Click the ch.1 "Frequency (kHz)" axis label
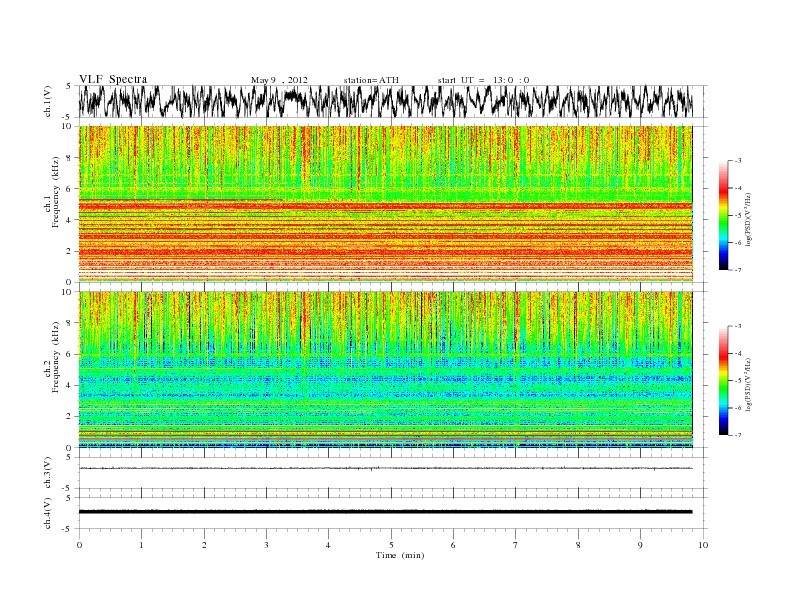792x612 pixels. click(x=55, y=192)
